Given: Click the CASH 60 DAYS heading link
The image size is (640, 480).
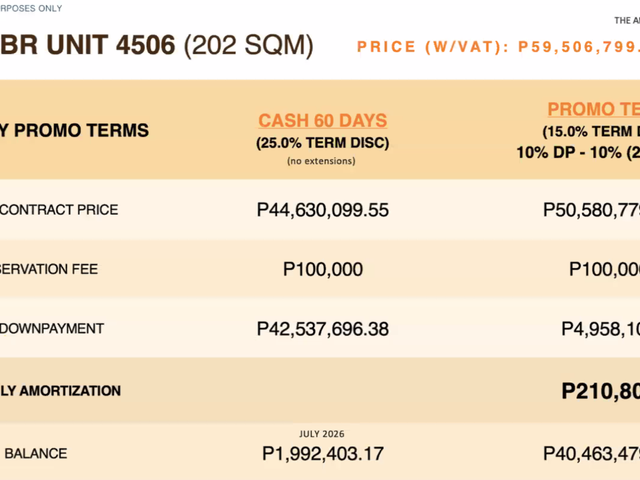Looking at the screenshot, I should point(322,120).
